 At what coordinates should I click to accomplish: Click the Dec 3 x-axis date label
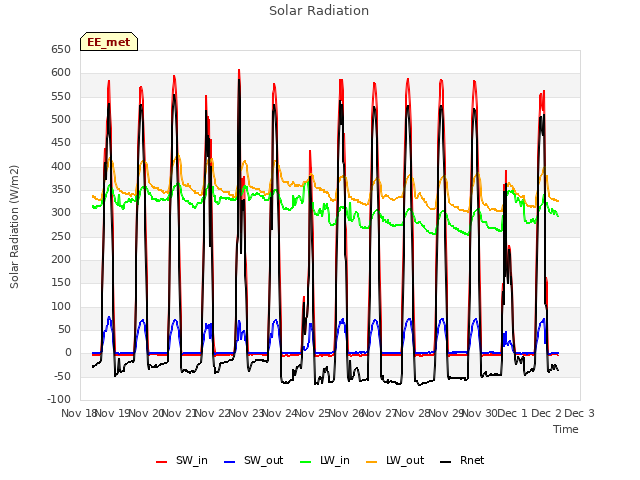(x=579, y=413)
